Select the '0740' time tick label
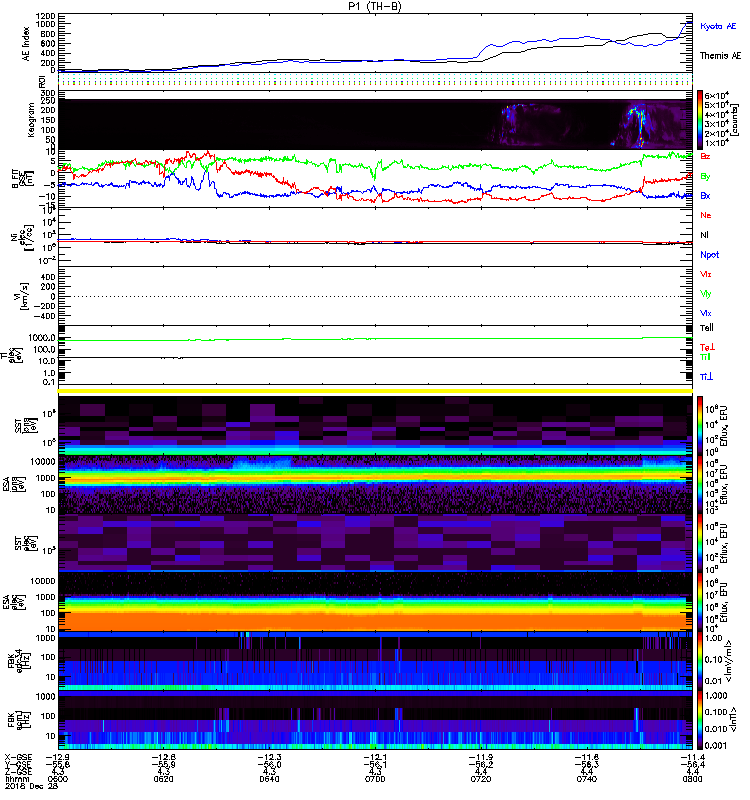Image resolution: width=750 pixels, height=800 pixels. click(x=587, y=779)
